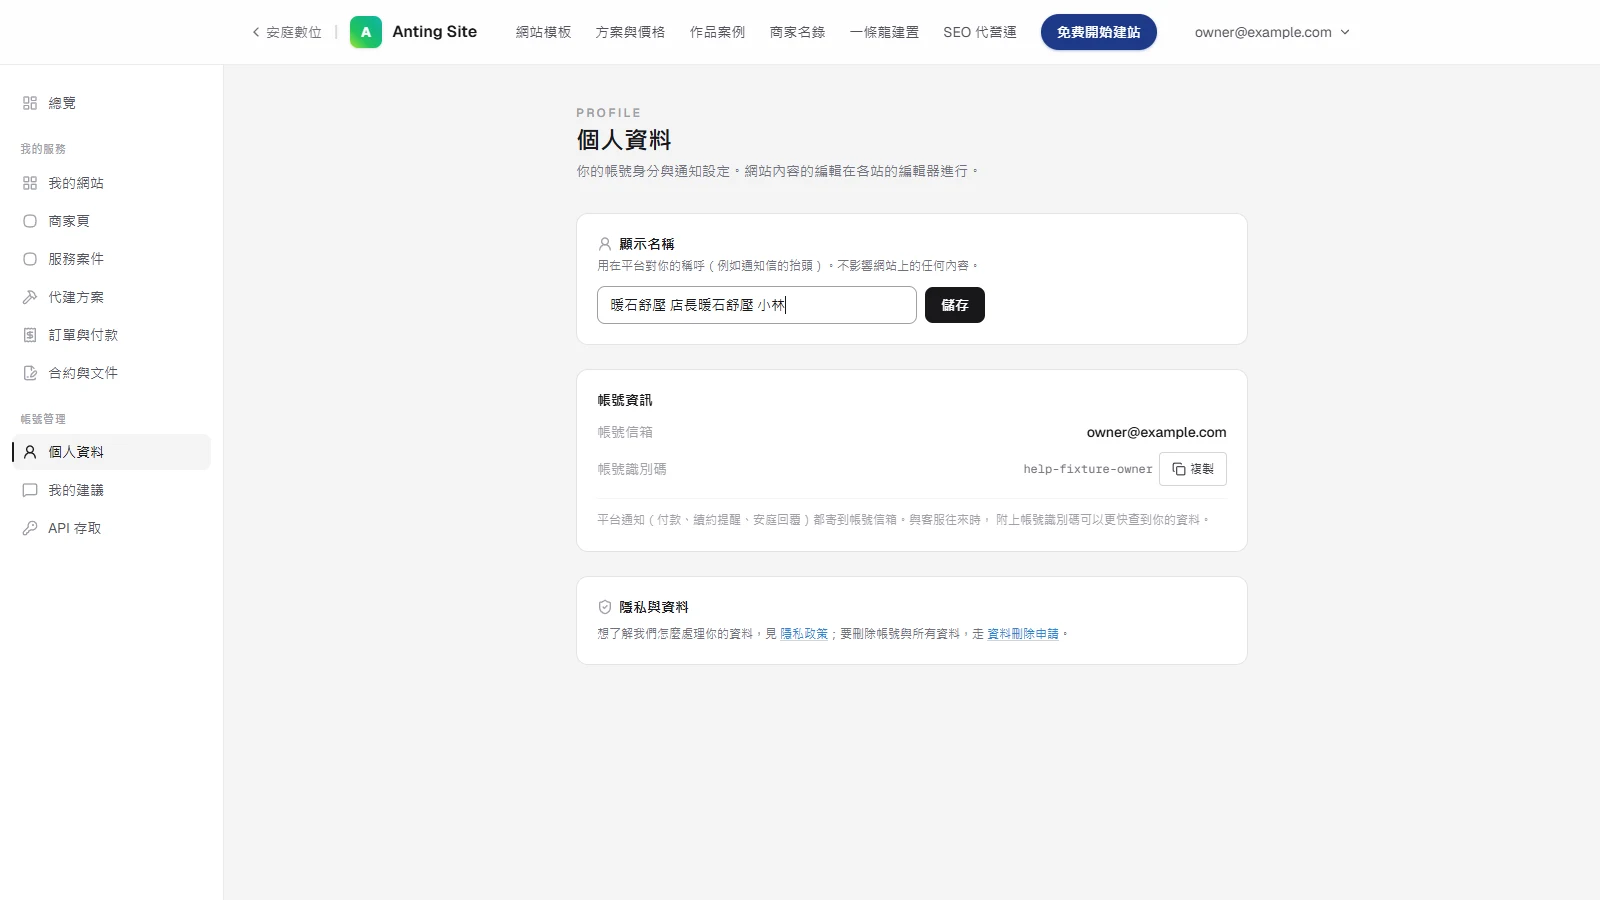Click the 我的網站 sidebar icon
This screenshot has width=1600, height=900.
tap(30, 183)
